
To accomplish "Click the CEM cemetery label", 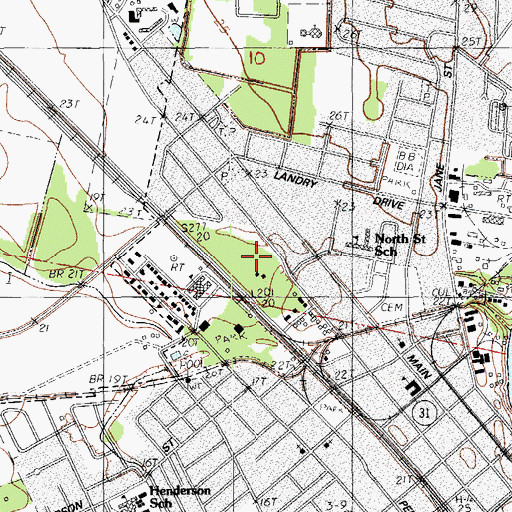I will pos(391,307).
